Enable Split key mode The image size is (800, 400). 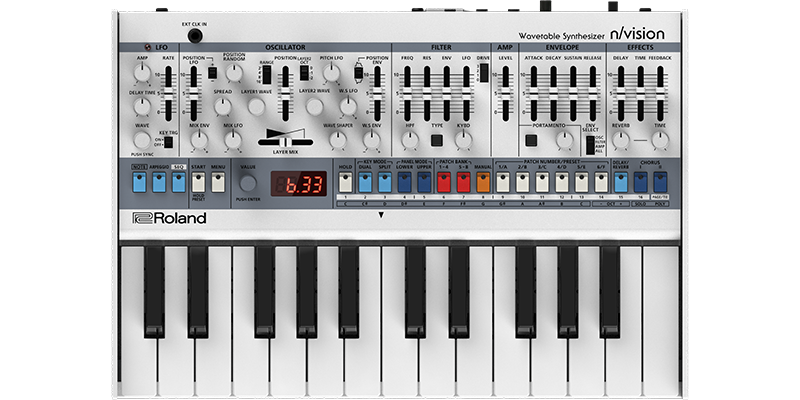(385, 182)
